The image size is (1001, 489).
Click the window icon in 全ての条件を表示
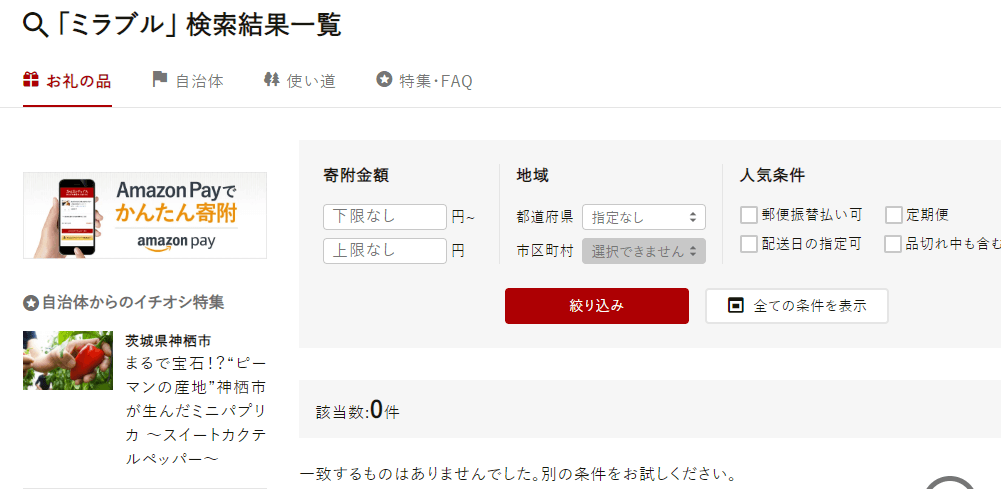[x=736, y=306]
